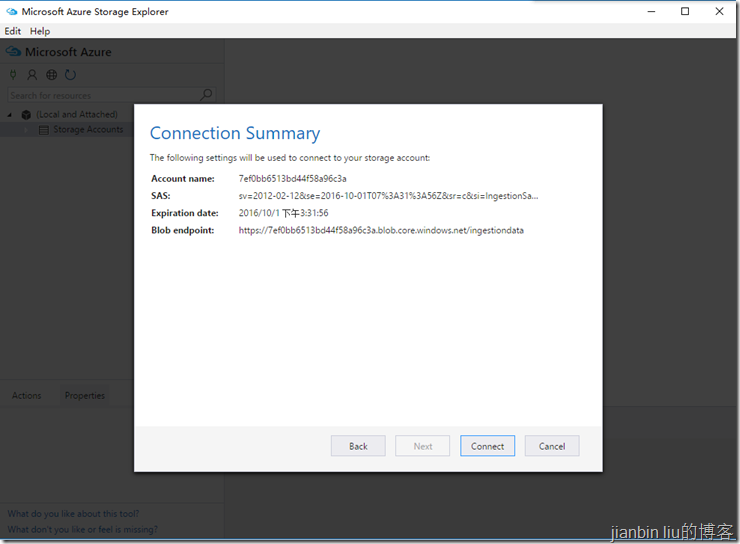Click the search magnifier icon
Image resolution: width=740 pixels, height=544 pixels.
pyautogui.click(x=206, y=95)
